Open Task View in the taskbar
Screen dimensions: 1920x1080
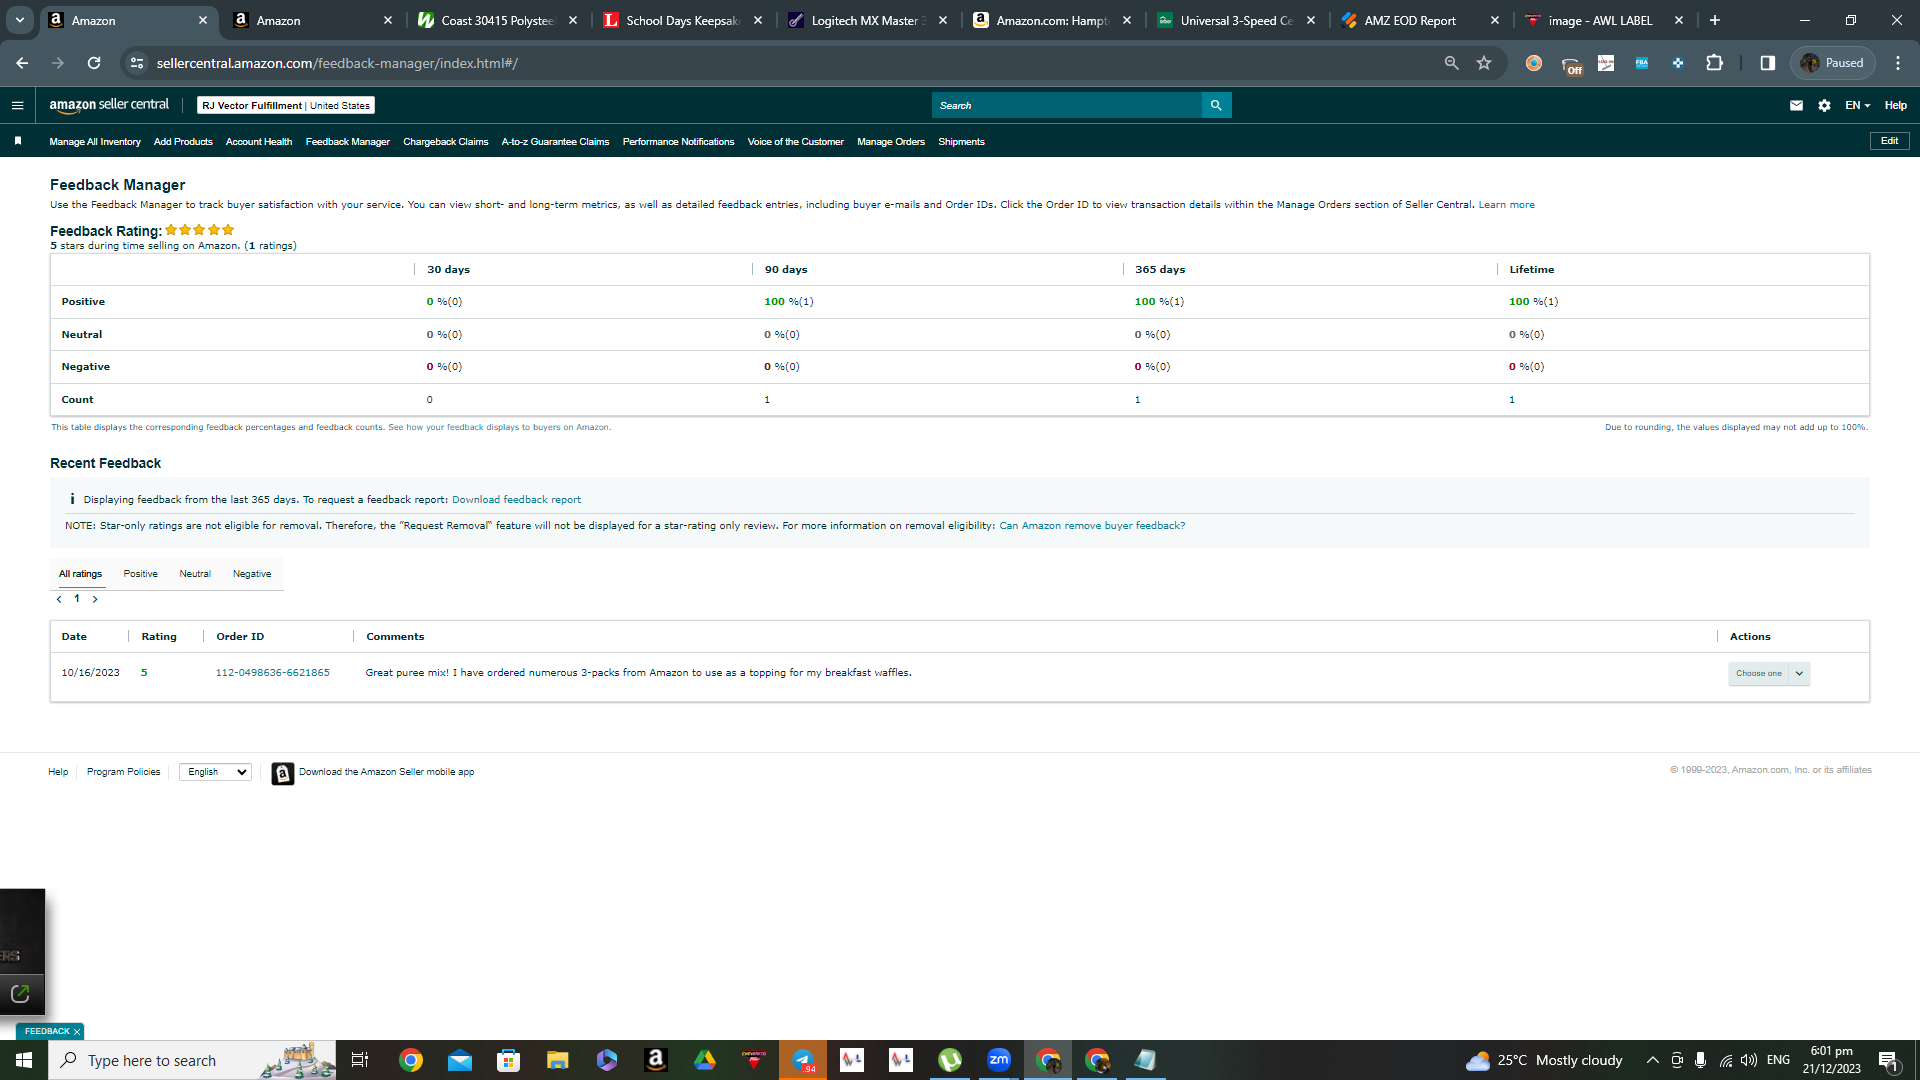coord(360,1060)
